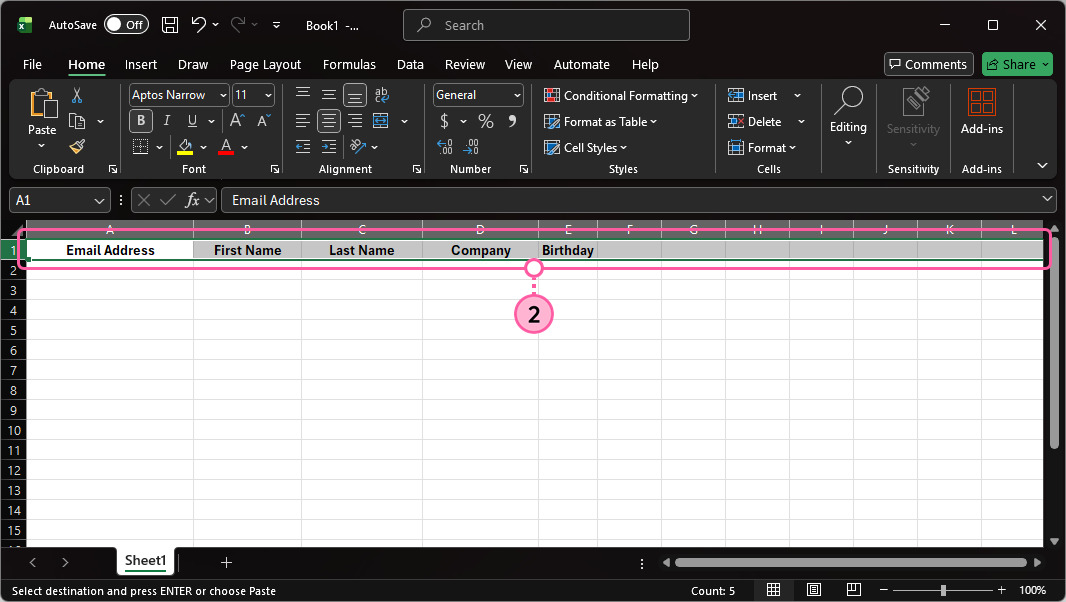The height and width of the screenshot is (602, 1066).
Task: Switch to the Formulas ribbon tab
Action: click(349, 64)
